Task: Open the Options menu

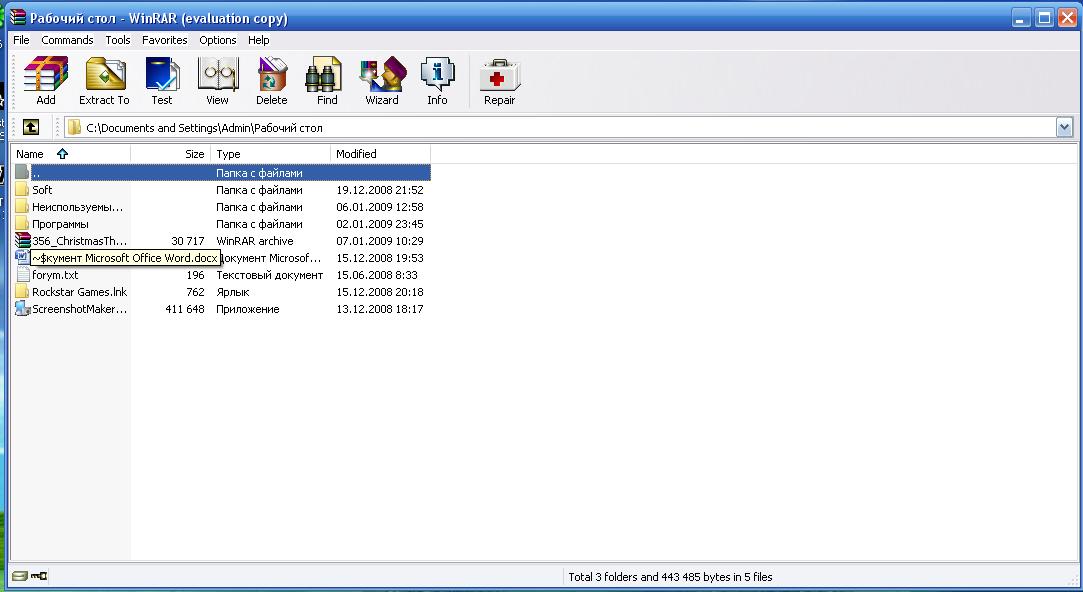Action: click(218, 40)
